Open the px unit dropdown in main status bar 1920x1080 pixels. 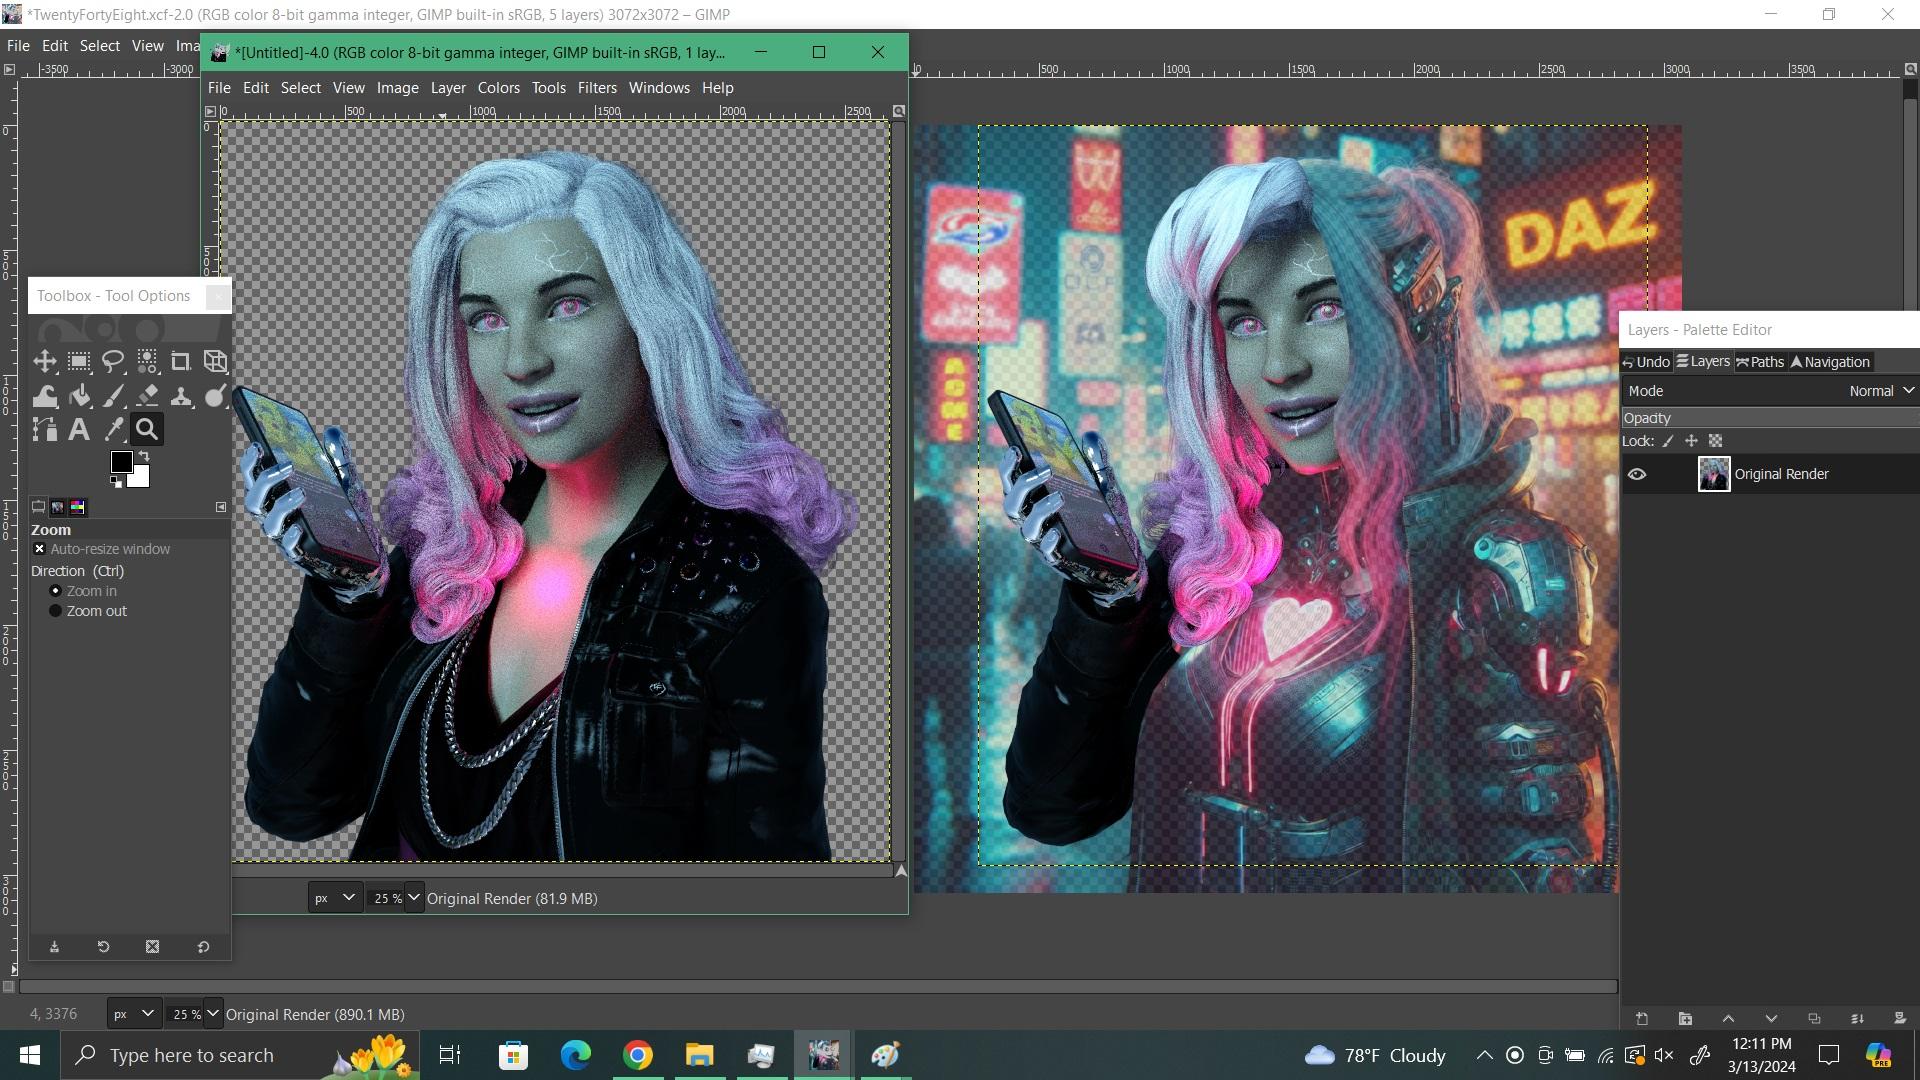tap(133, 1014)
